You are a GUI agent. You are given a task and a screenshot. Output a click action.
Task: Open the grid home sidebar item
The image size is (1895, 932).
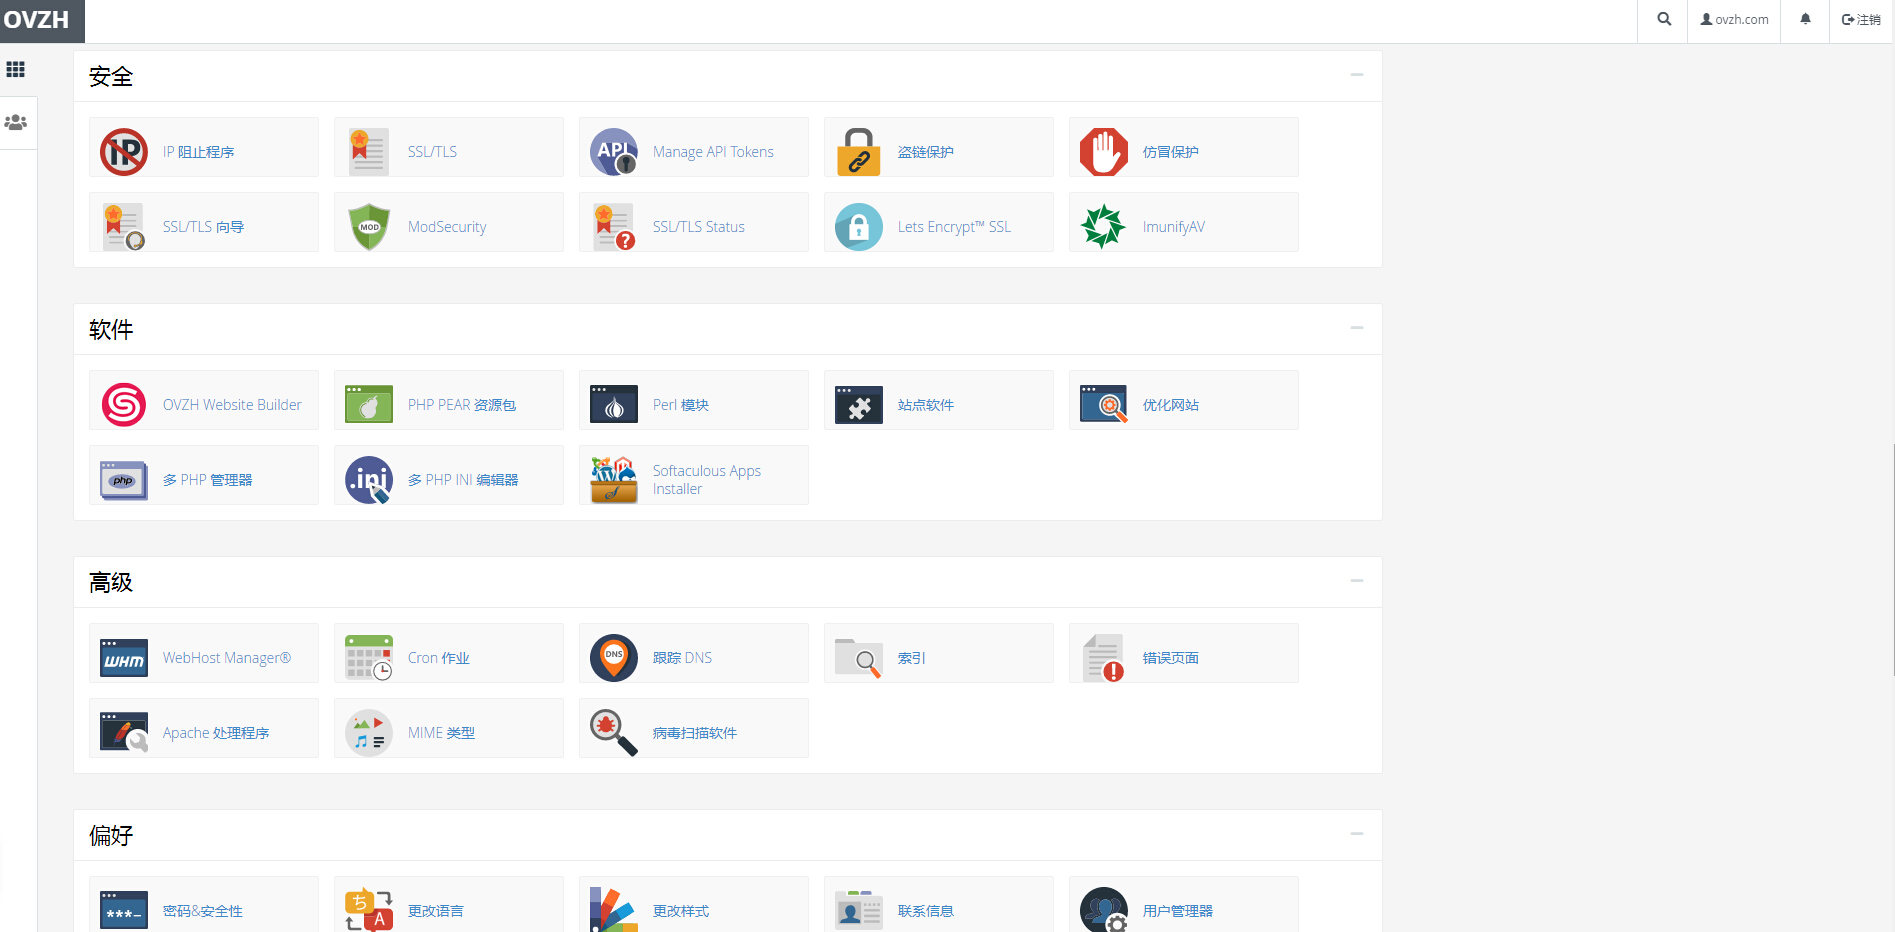coord(16,69)
